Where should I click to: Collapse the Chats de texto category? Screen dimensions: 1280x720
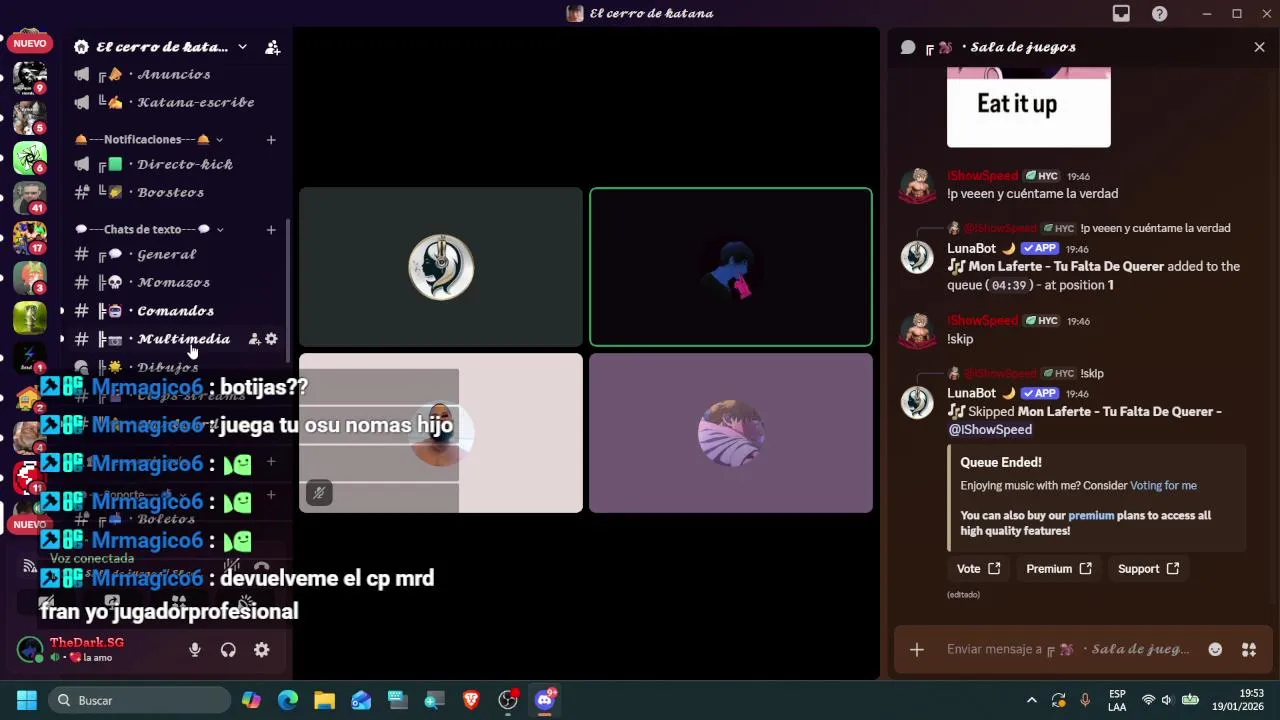click(148, 229)
